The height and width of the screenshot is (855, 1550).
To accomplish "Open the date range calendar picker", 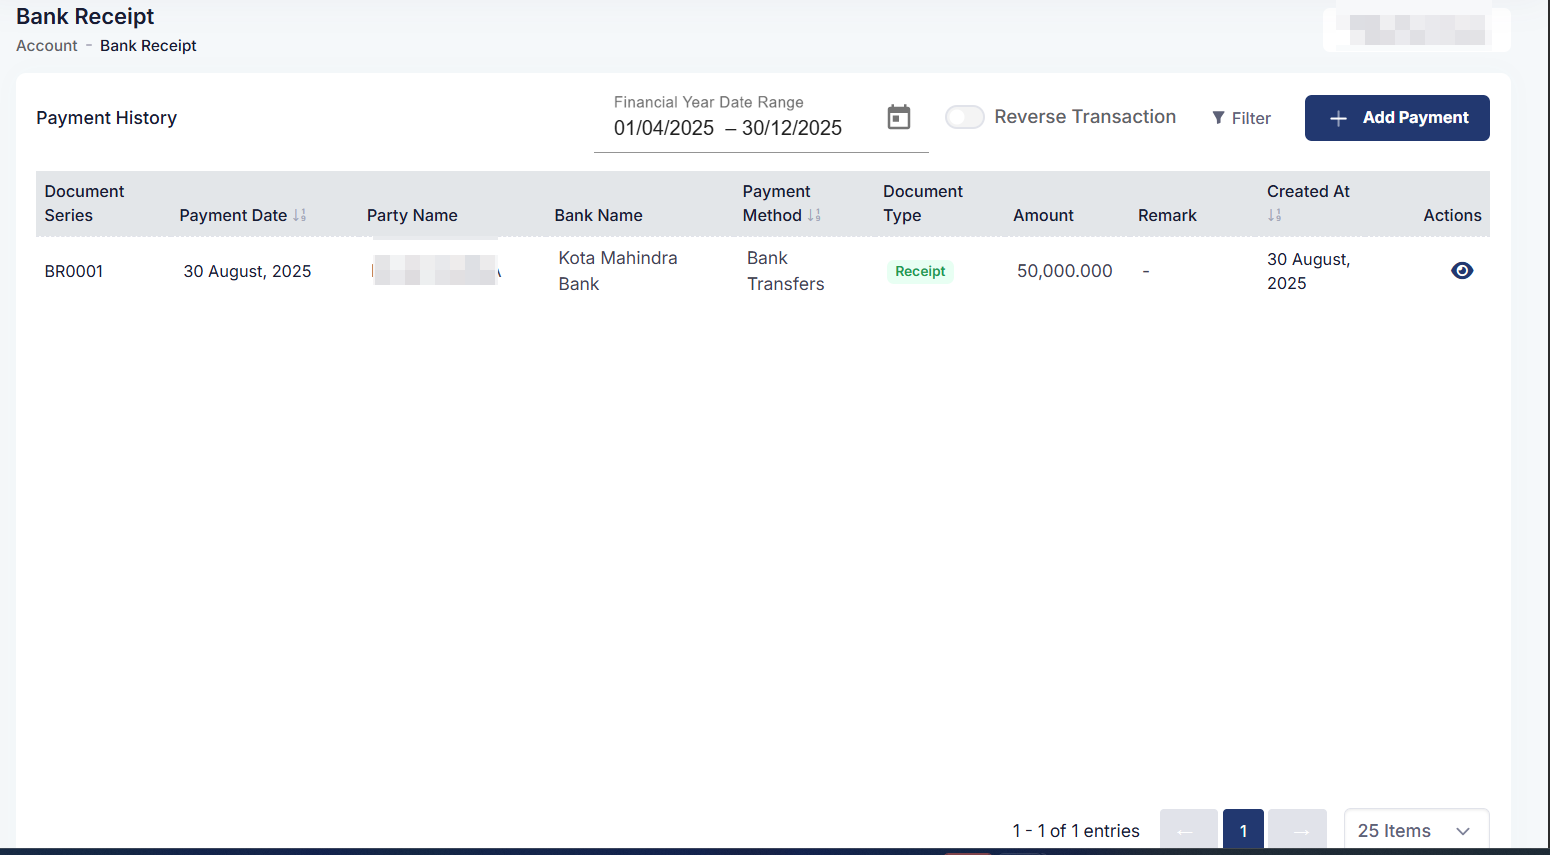I will point(899,117).
